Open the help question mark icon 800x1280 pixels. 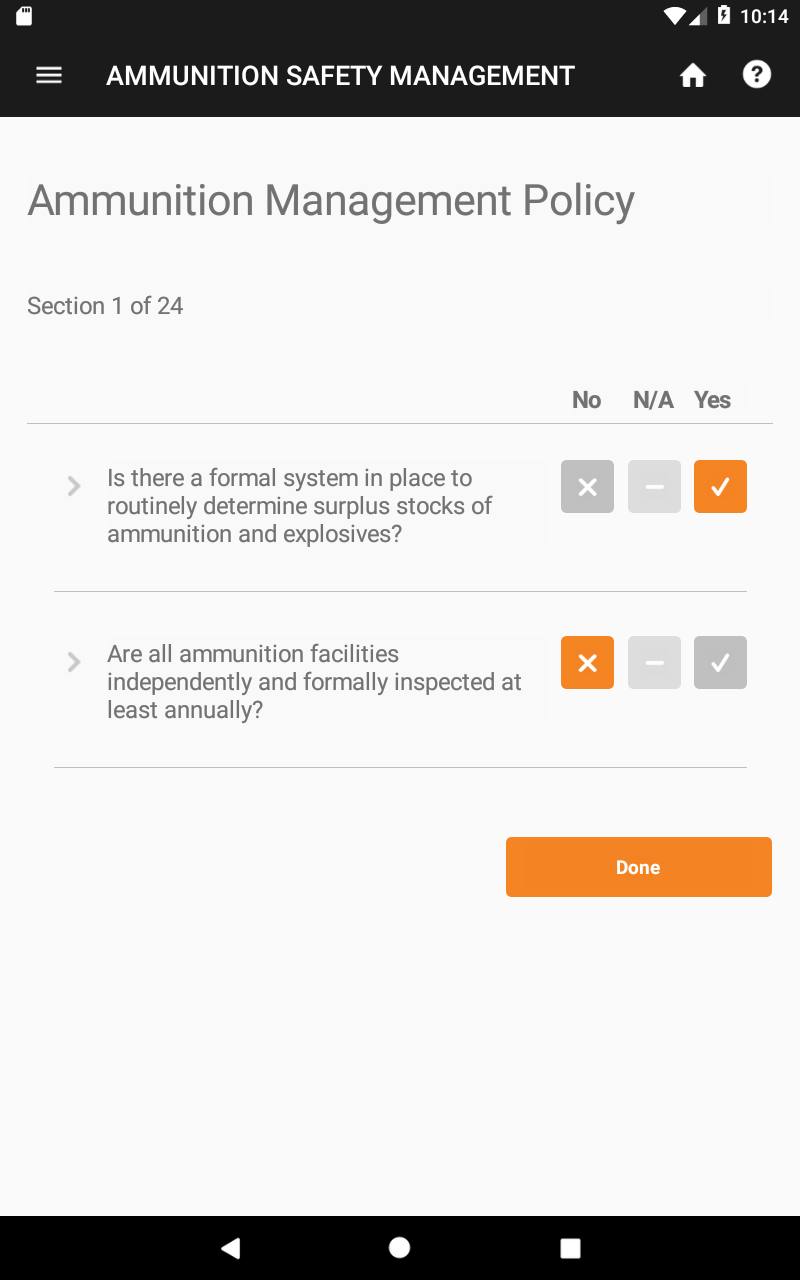pos(757,75)
